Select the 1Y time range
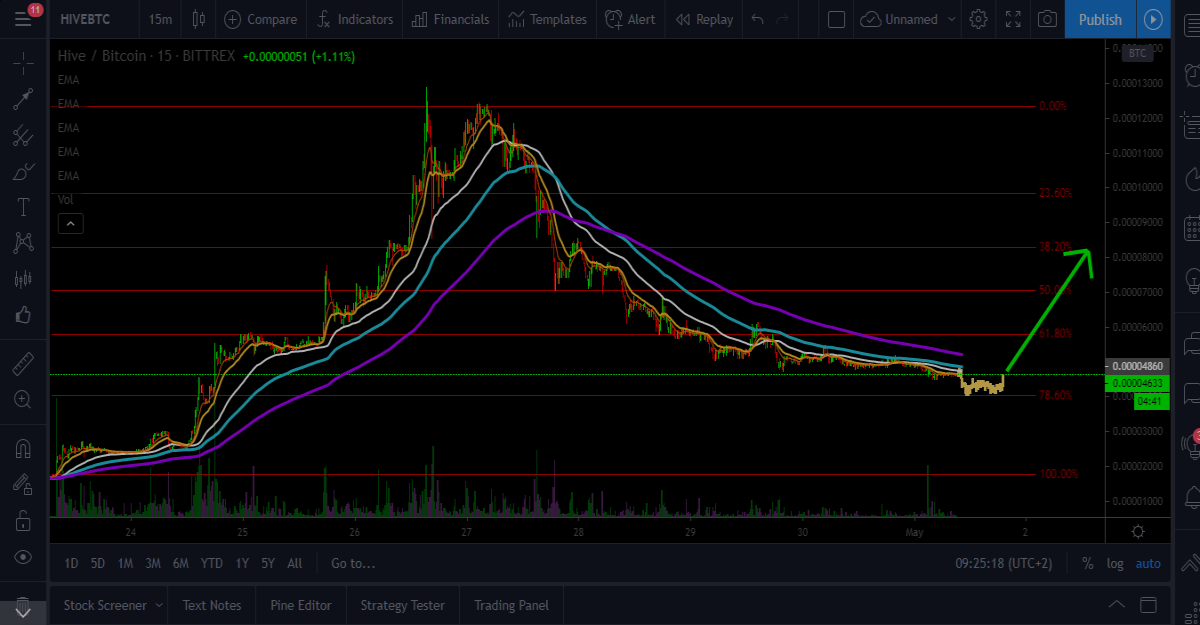The height and width of the screenshot is (625, 1200). 242,563
